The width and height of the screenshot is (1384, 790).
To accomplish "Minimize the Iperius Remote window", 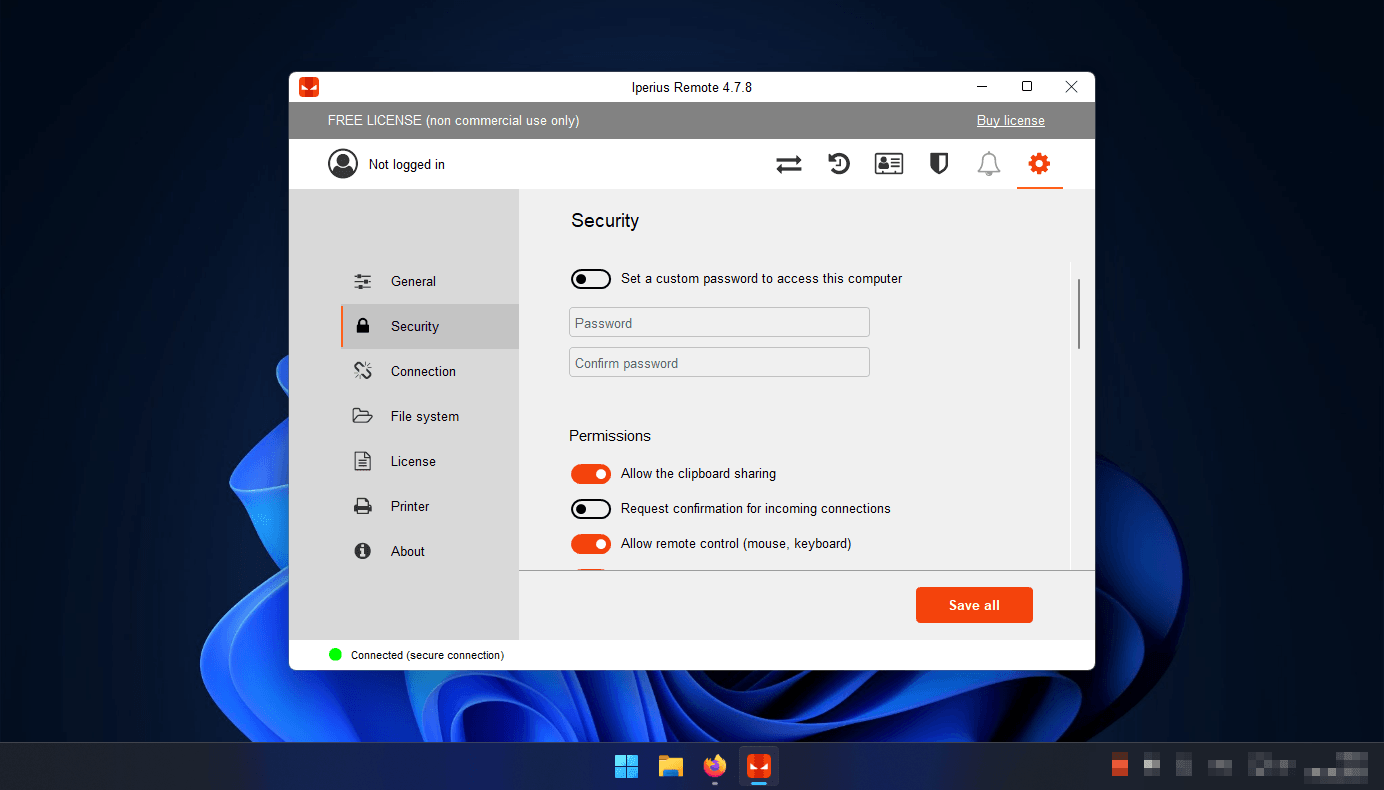I will click(x=982, y=87).
